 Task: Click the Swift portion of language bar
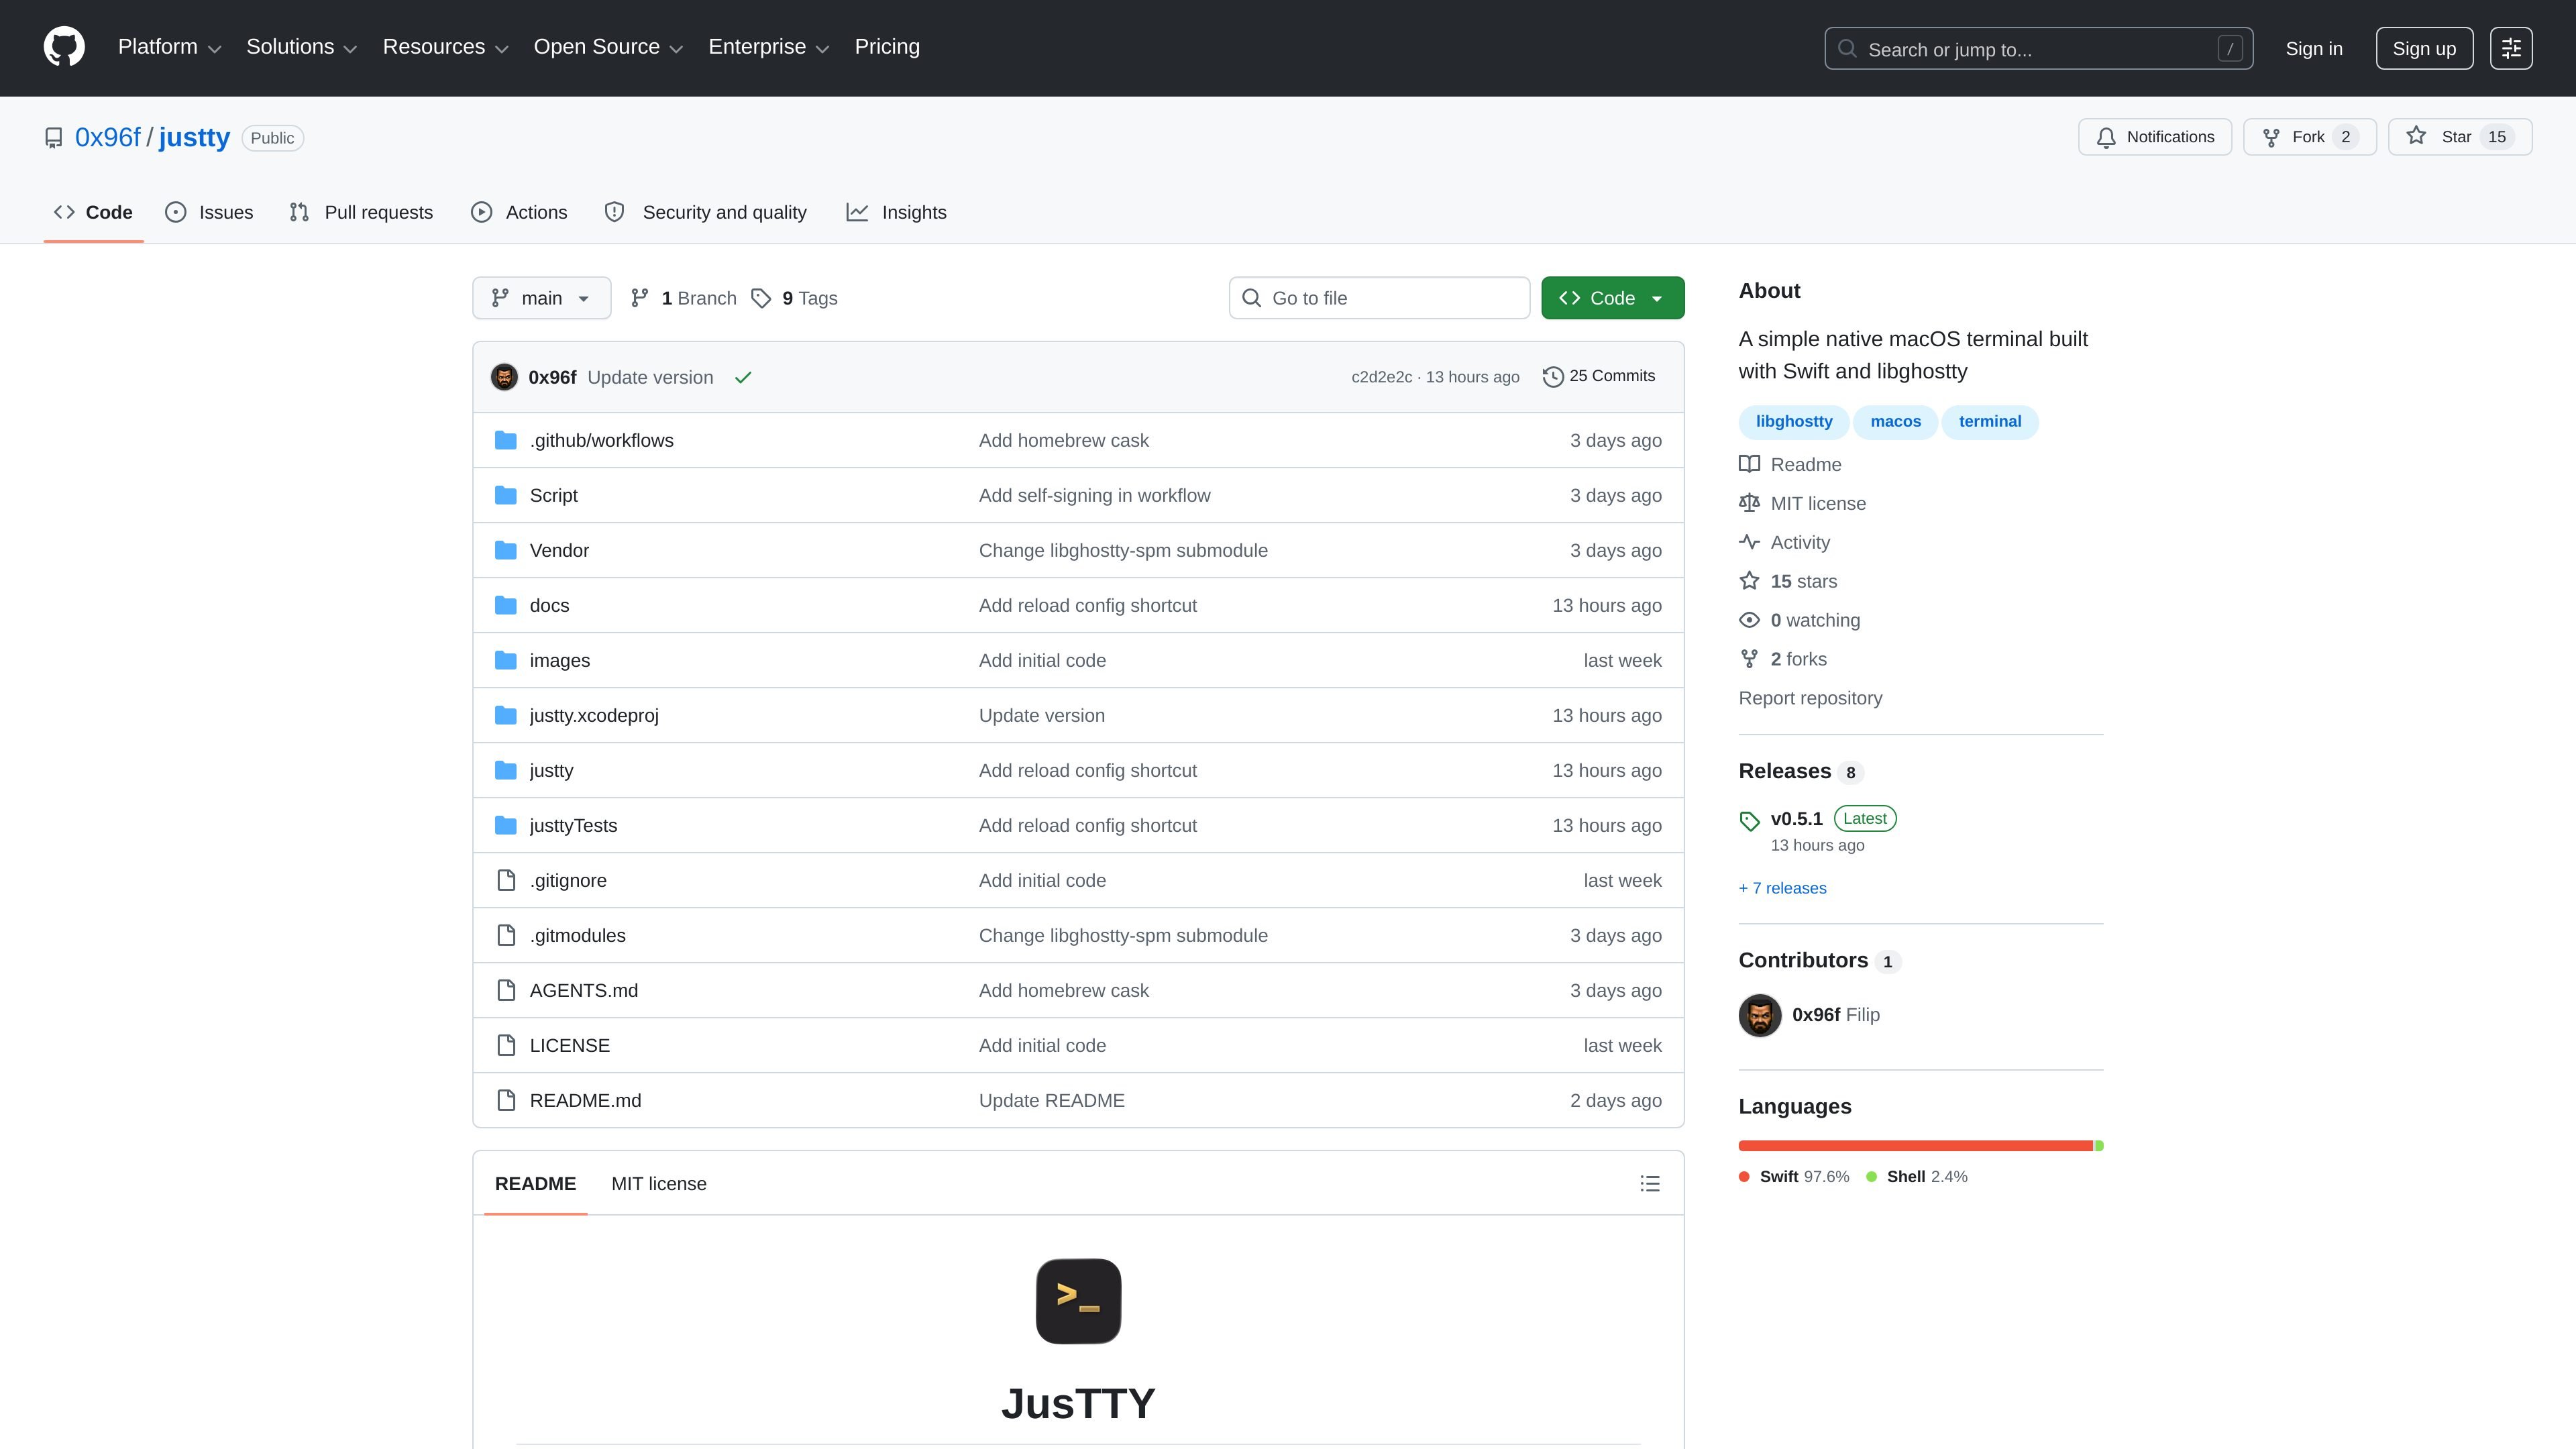click(x=1915, y=1146)
